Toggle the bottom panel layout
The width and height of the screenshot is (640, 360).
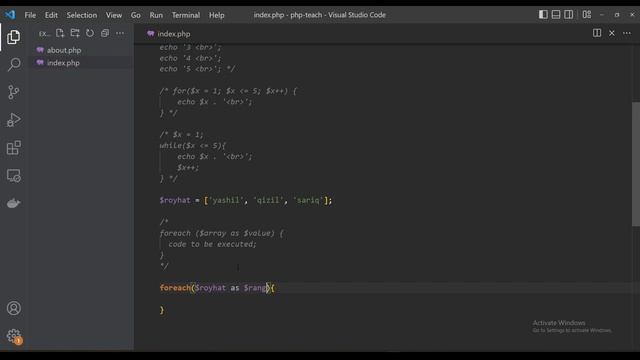click(x=556, y=15)
